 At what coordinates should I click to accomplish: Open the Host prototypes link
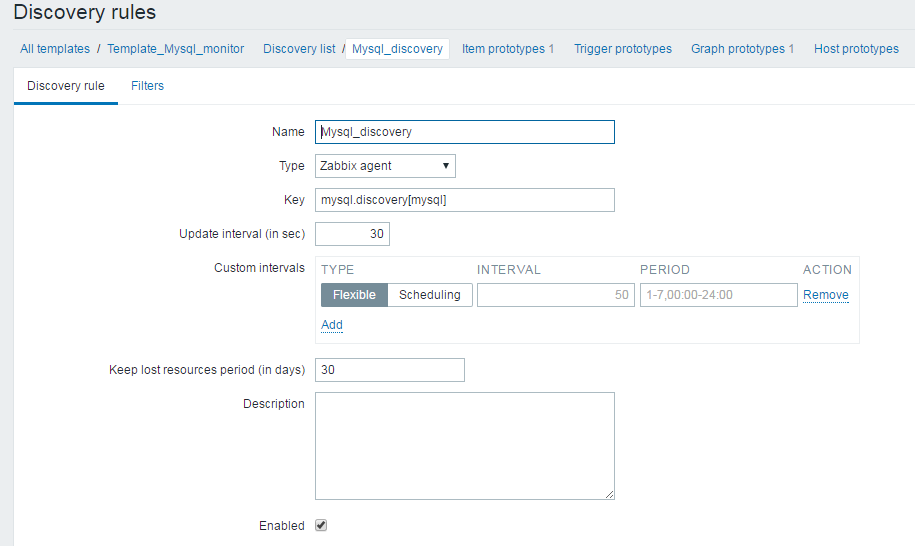click(856, 49)
